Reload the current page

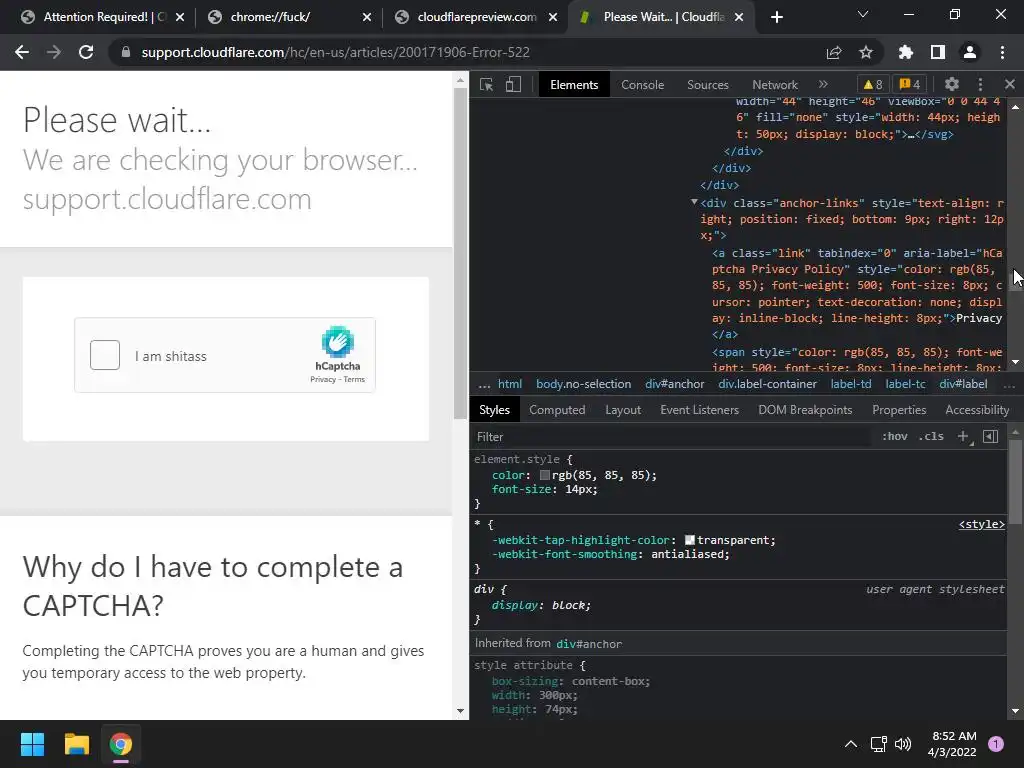click(86, 52)
